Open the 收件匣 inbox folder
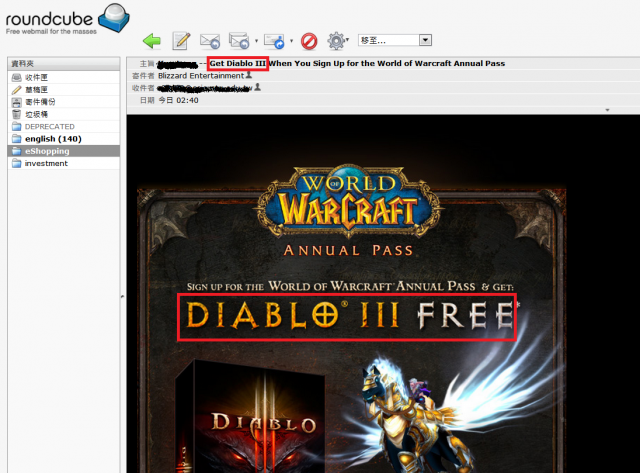 coord(64,78)
